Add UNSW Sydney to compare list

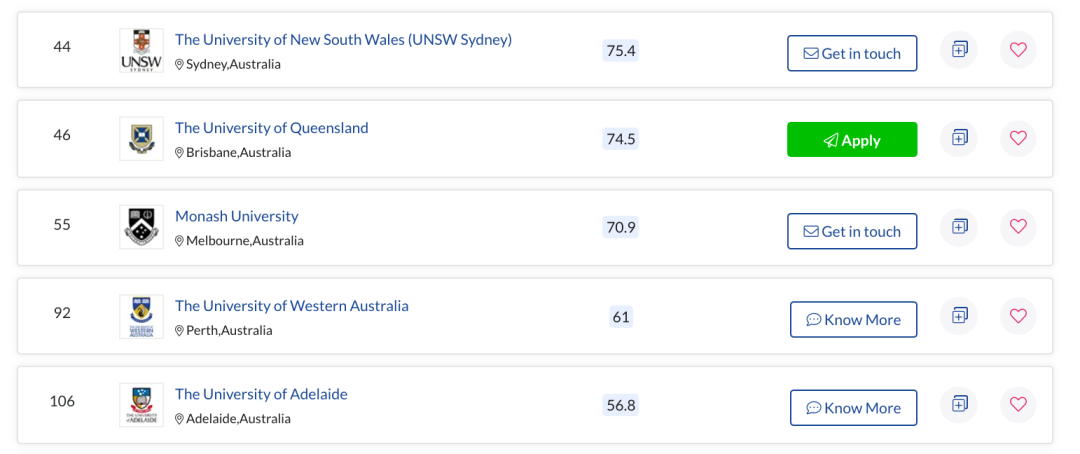tap(959, 50)
